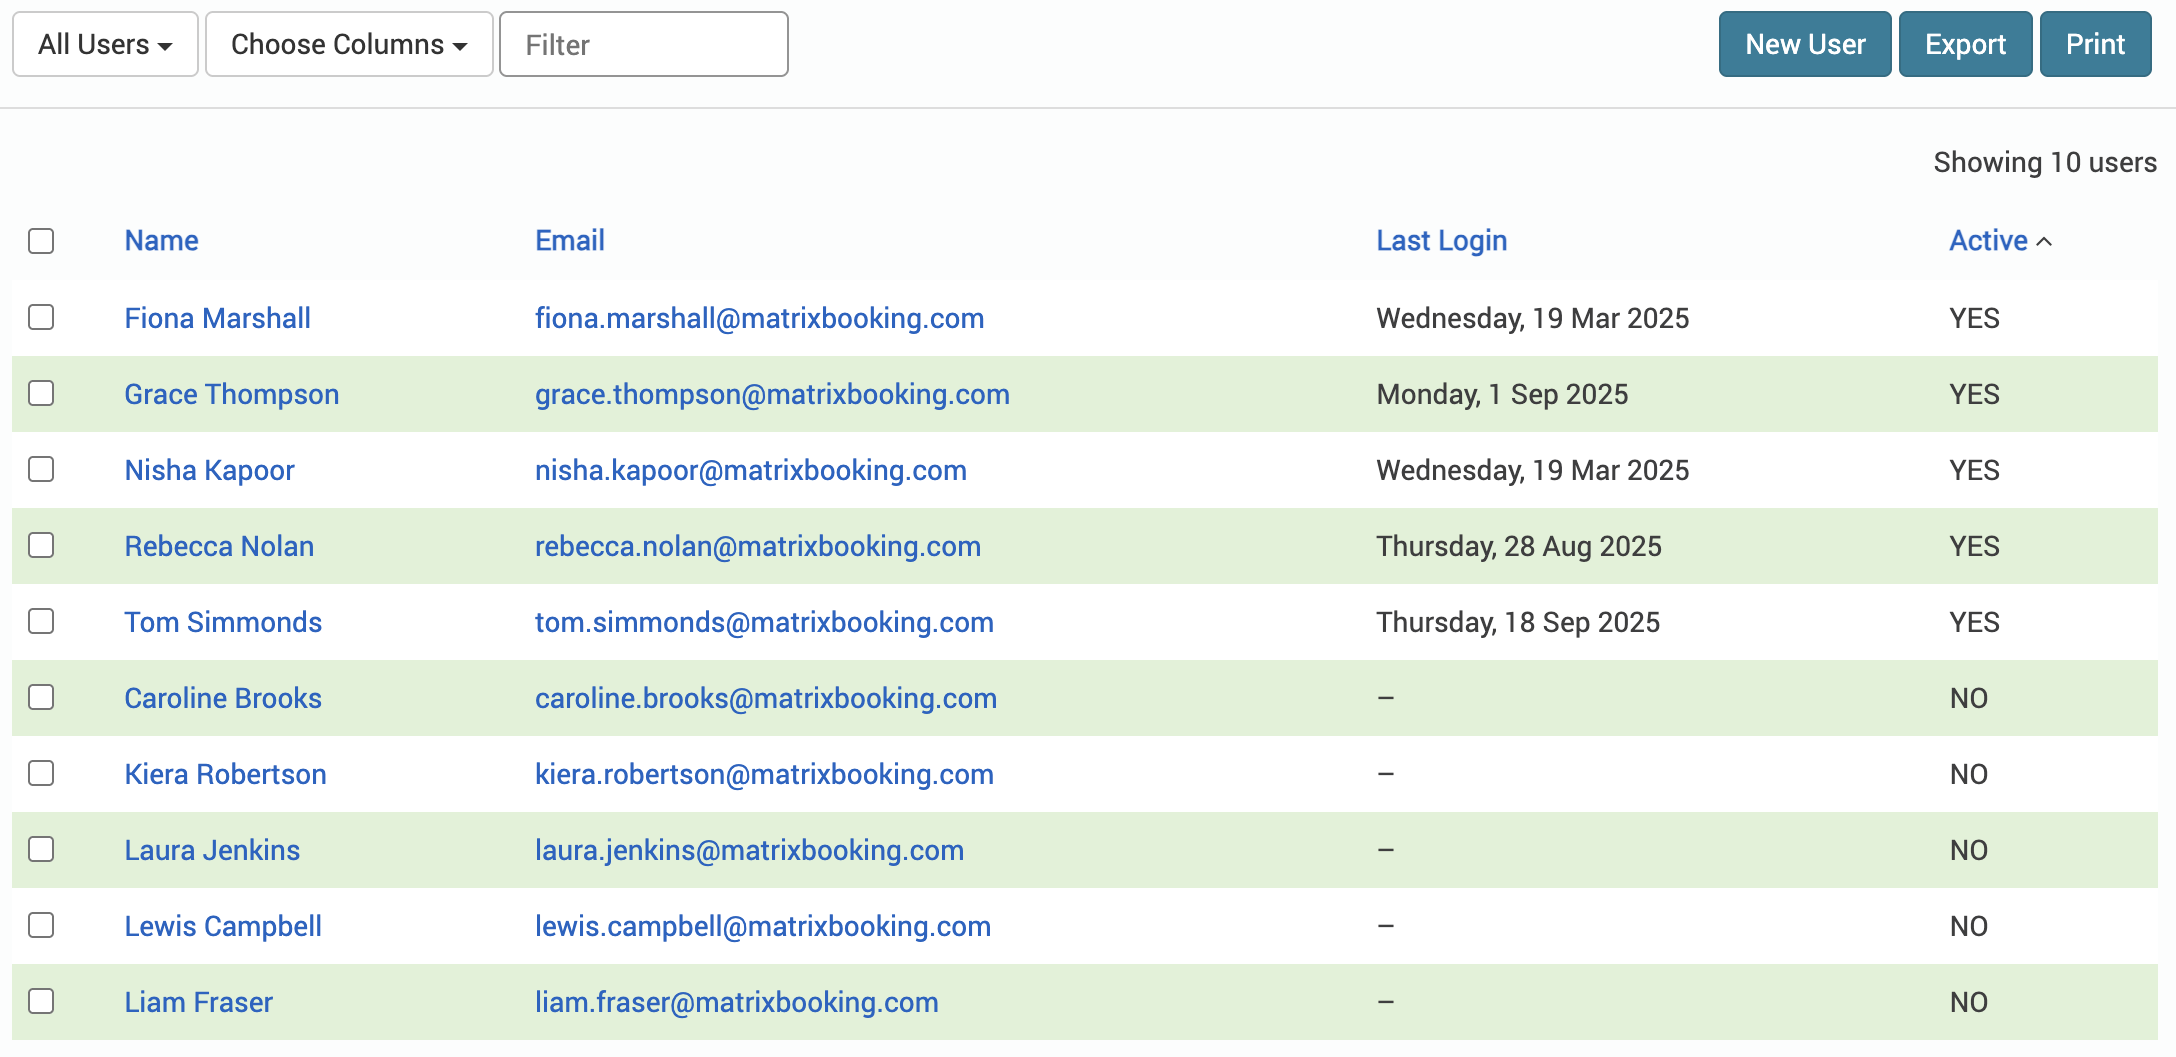Tick the select-all checkbox in header
The image size is (2176, 1057).
click(41, 240)
